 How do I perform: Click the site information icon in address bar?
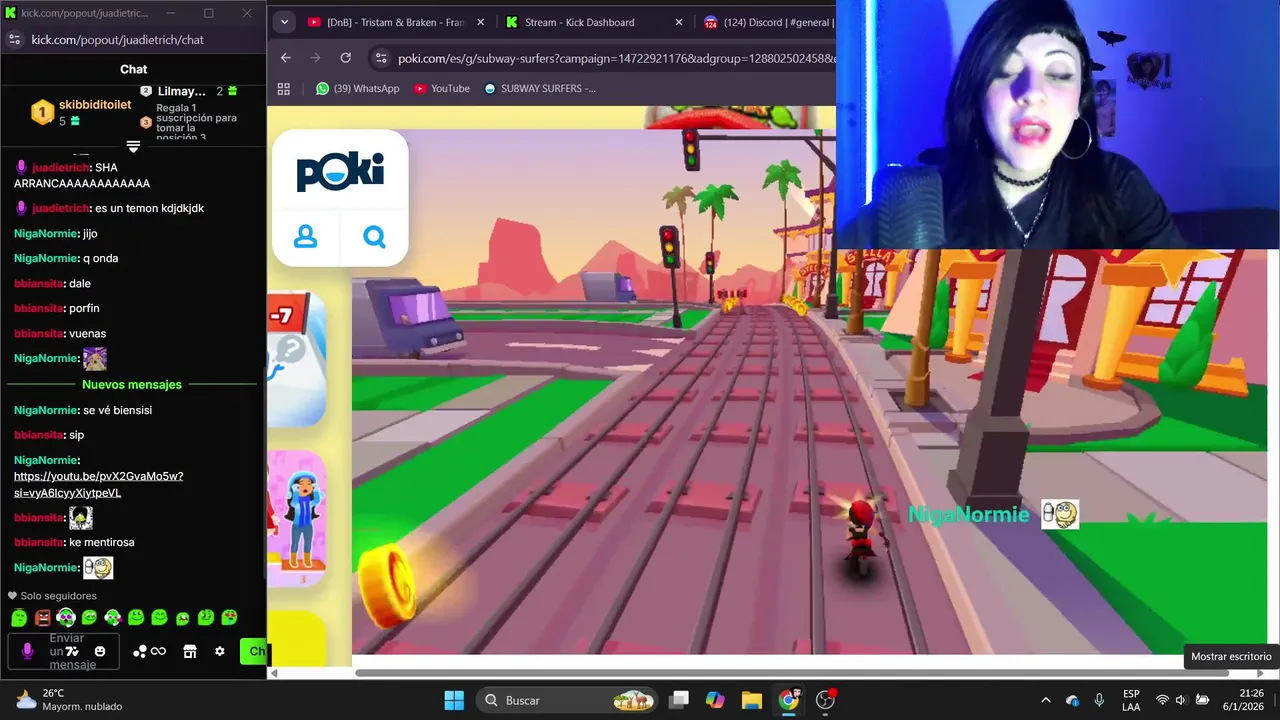[x=381, y=58]
